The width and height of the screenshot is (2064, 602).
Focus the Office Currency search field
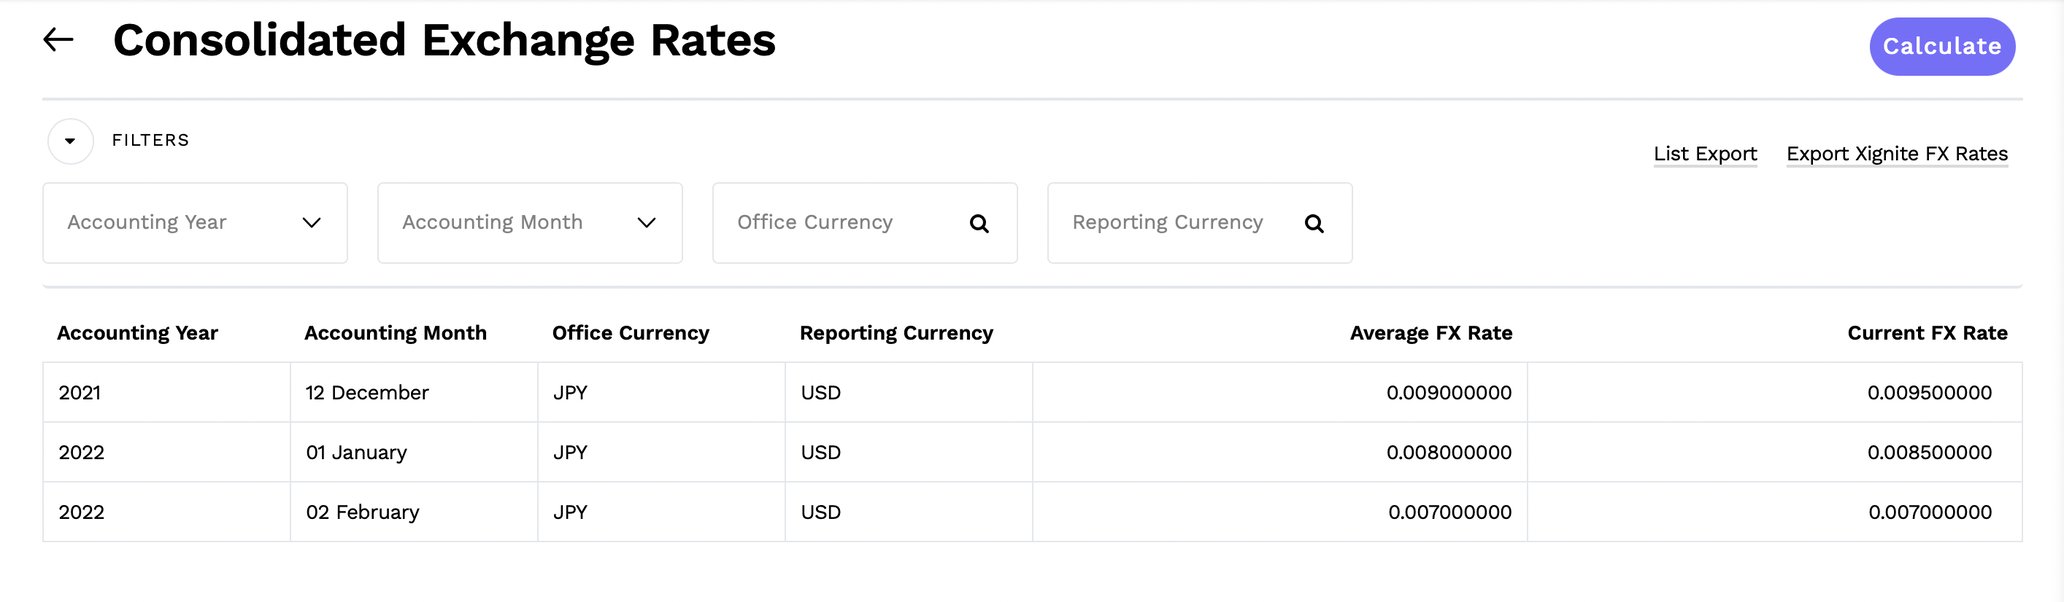click(x=840, y=223)
